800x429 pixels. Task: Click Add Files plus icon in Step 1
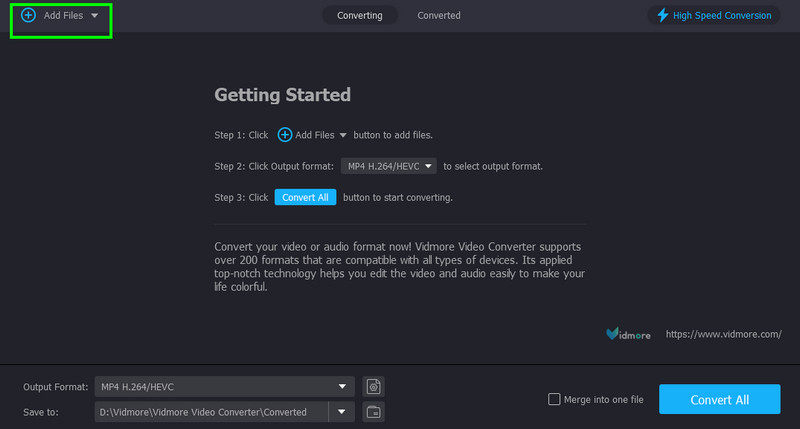click(x=285, y=135)
